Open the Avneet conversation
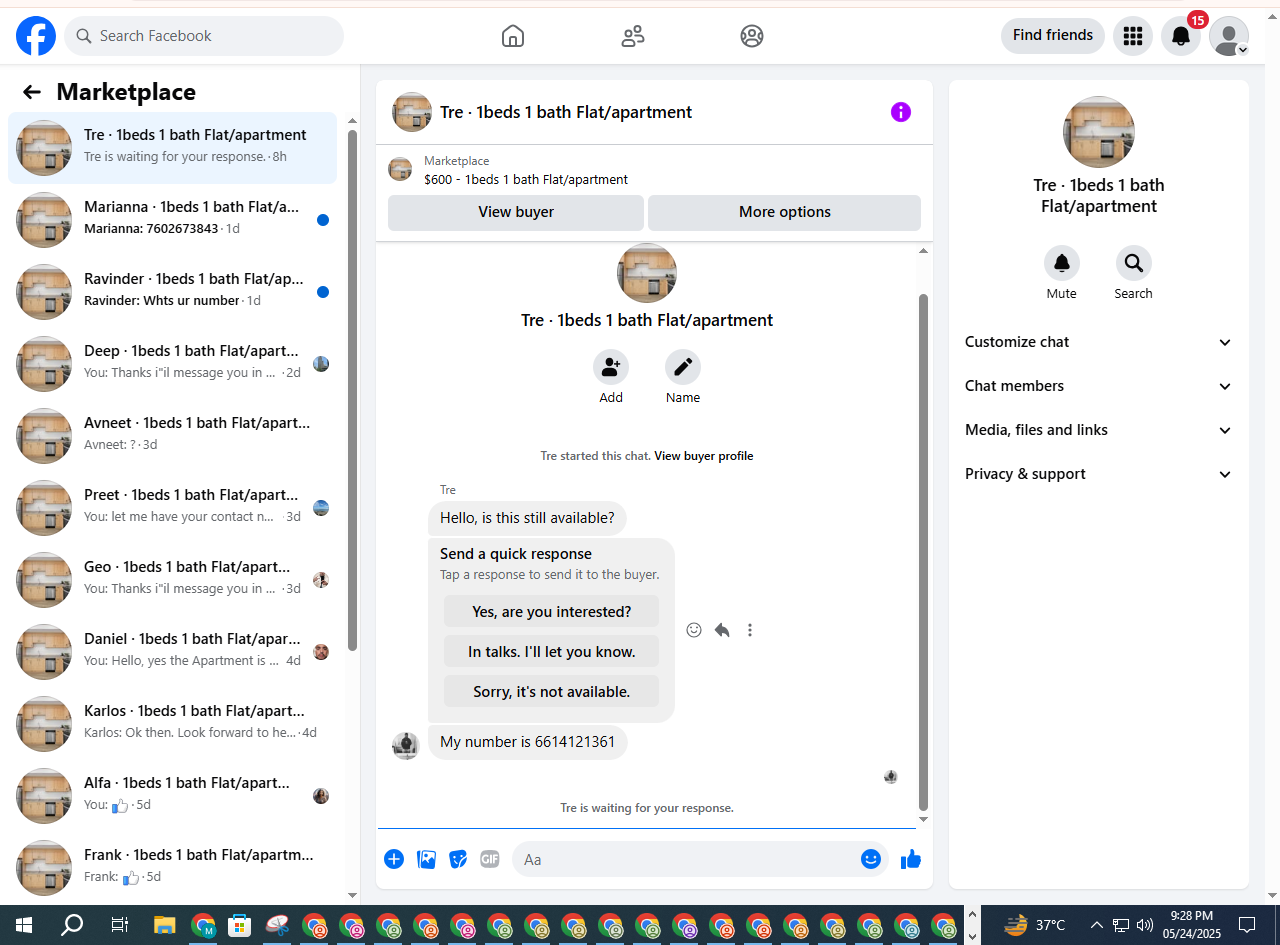Screen dimensions: 1280x945 pyautogui.click(x=173, y=436)
